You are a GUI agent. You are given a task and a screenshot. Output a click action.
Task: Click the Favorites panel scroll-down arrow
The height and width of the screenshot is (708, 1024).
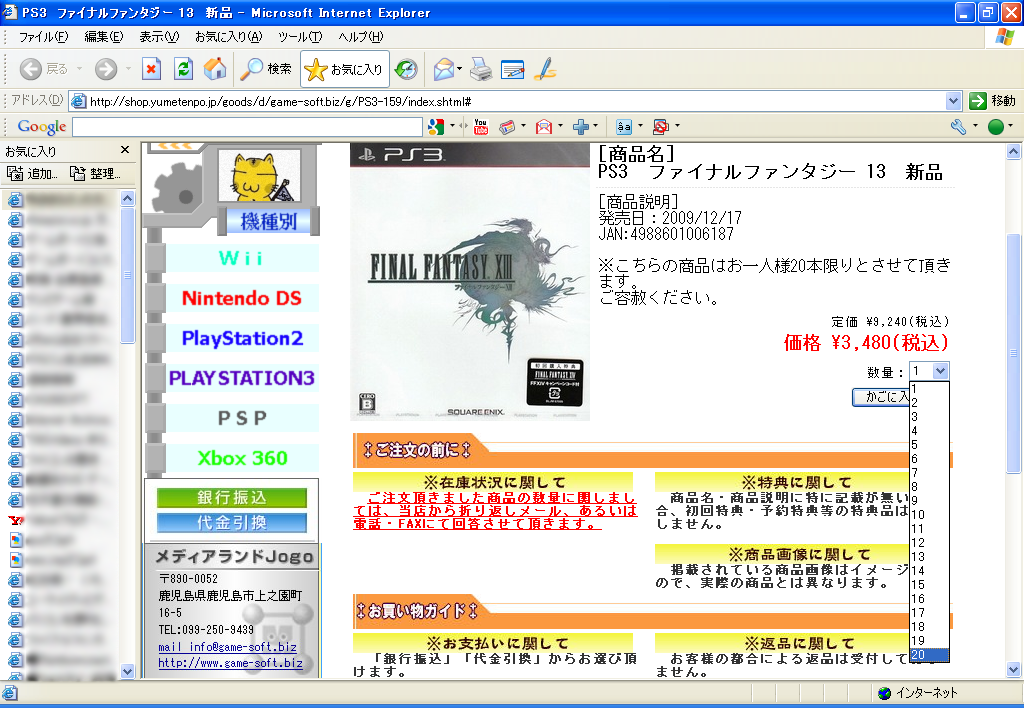coord(127,671)
